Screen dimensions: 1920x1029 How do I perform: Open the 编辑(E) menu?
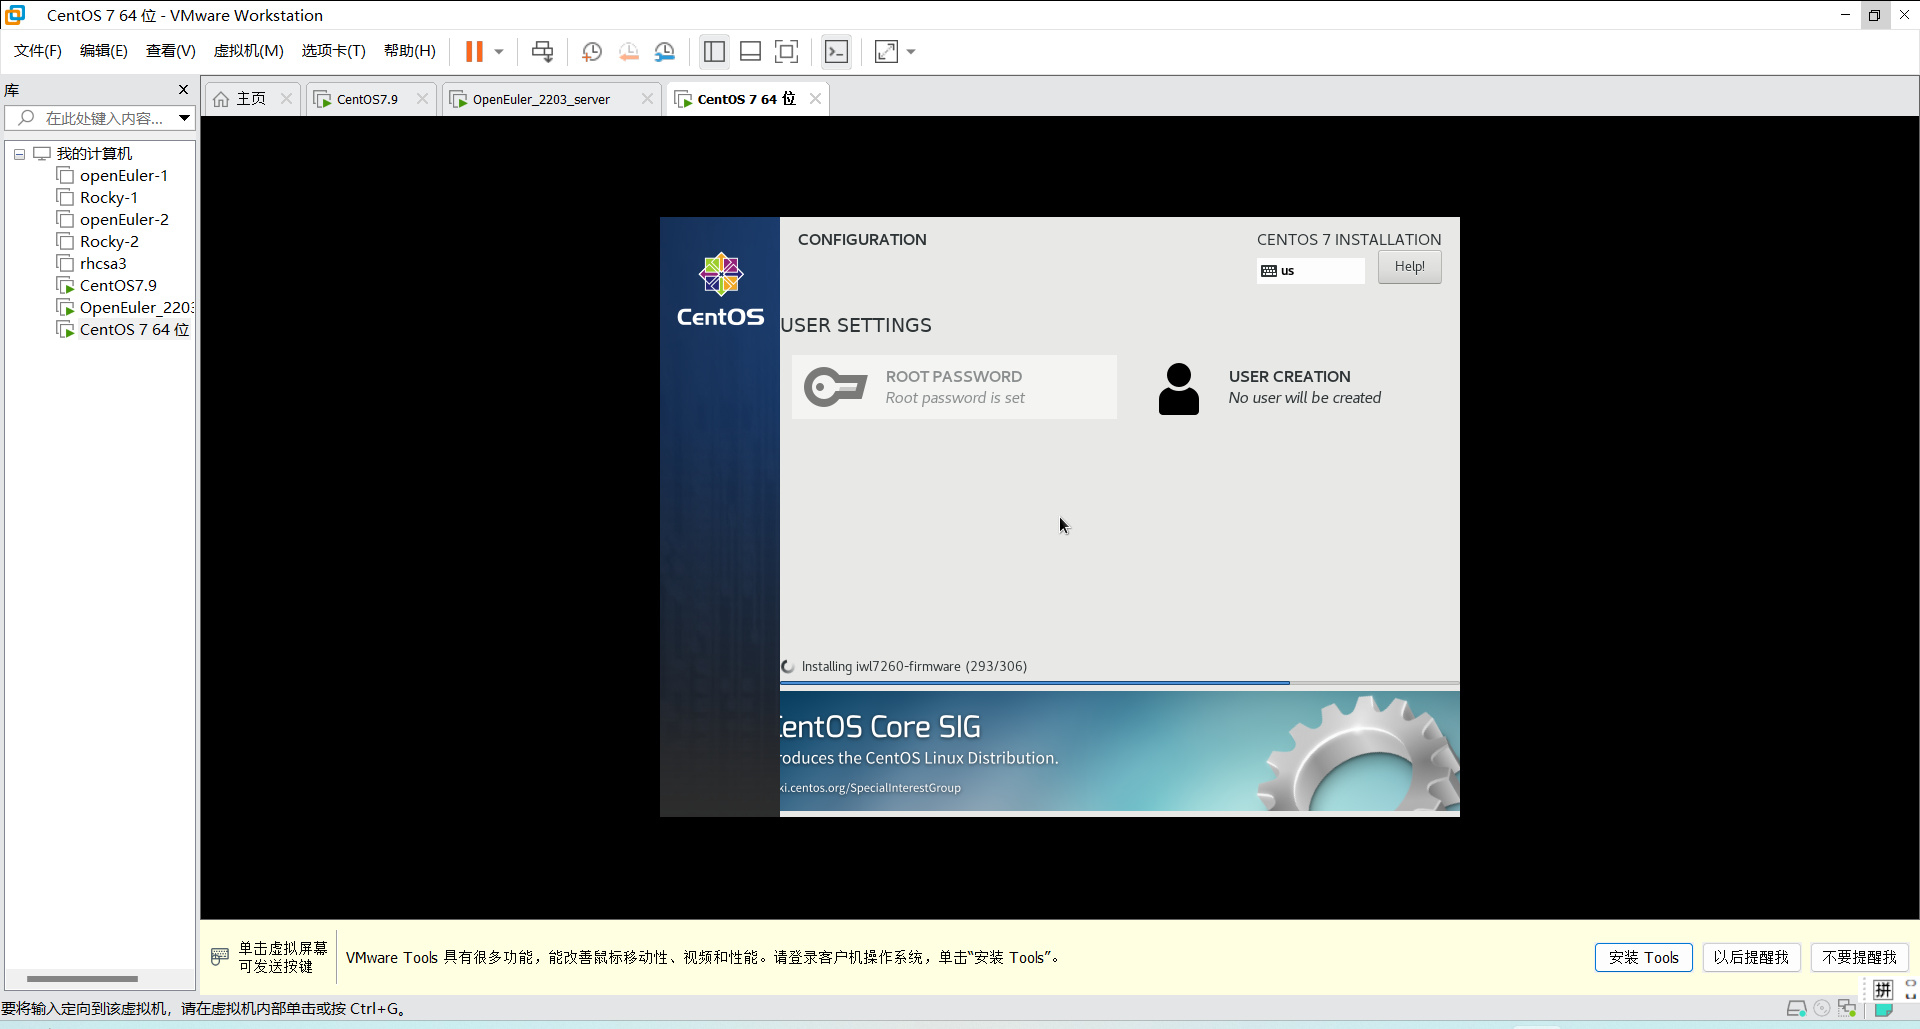(x=104, y=51)
